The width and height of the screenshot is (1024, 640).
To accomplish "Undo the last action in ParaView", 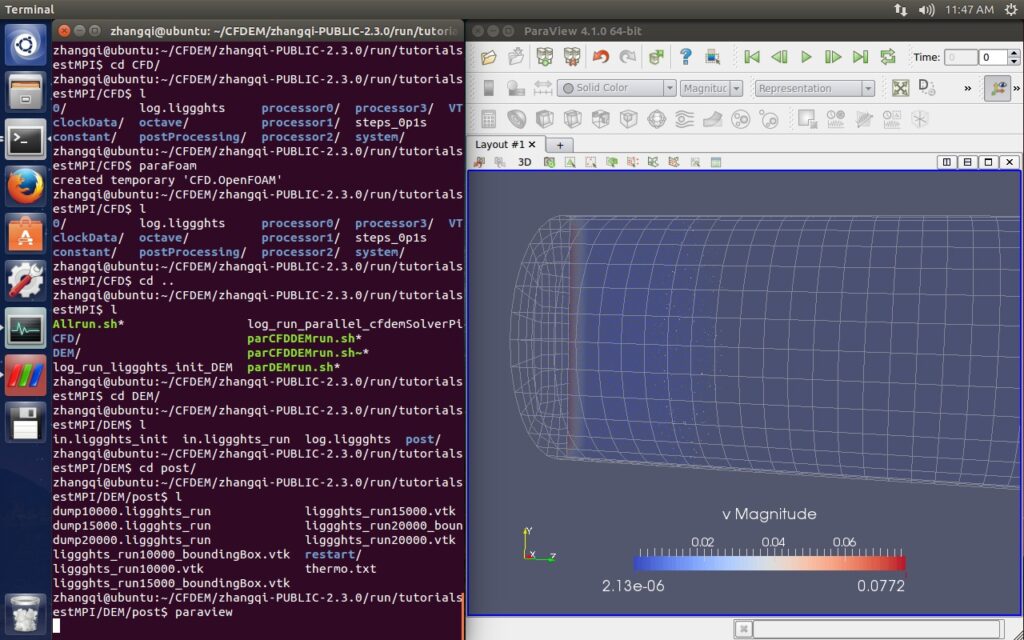I will tap(602, 57).
